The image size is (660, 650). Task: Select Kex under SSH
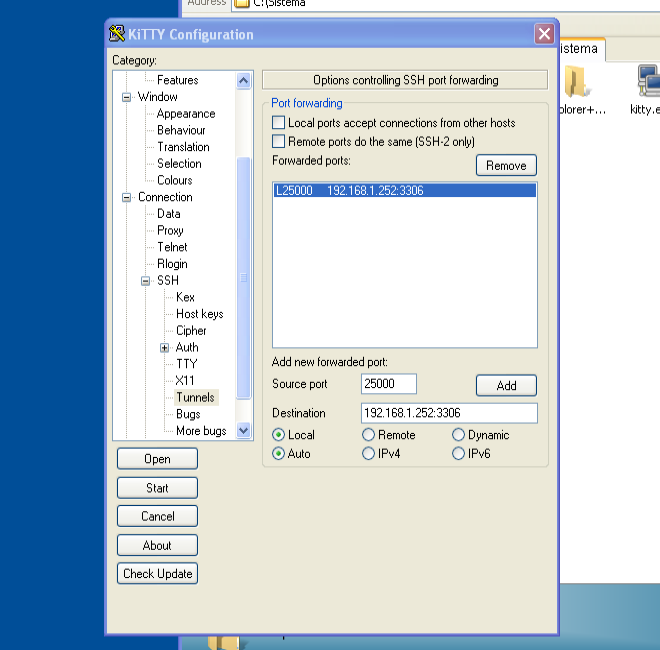click(185, 297)
